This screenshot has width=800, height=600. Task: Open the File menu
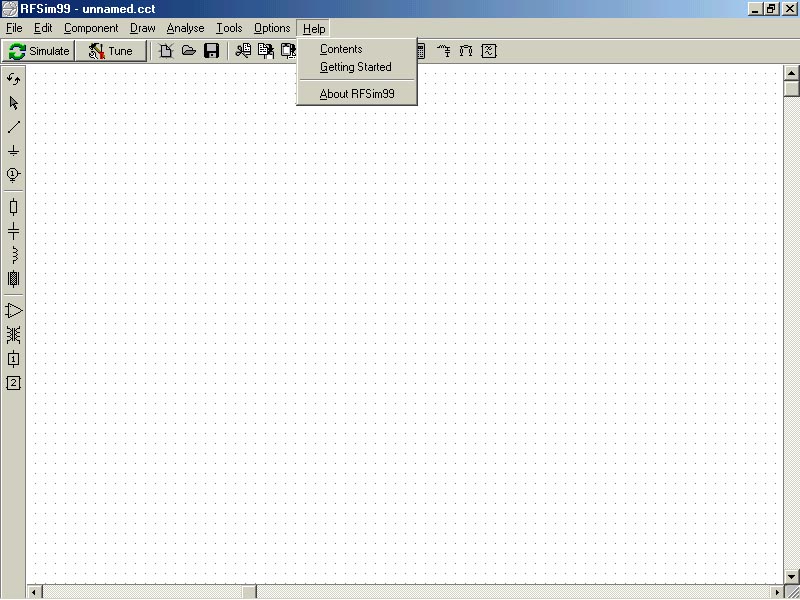14,28
